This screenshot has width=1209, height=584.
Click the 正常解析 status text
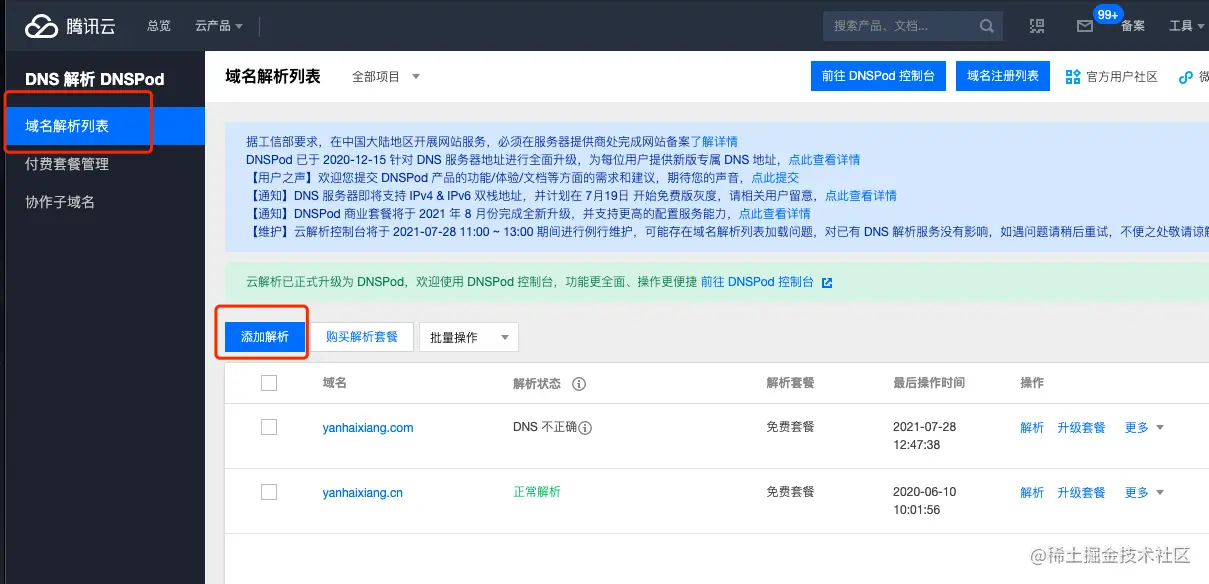point(537,492)
